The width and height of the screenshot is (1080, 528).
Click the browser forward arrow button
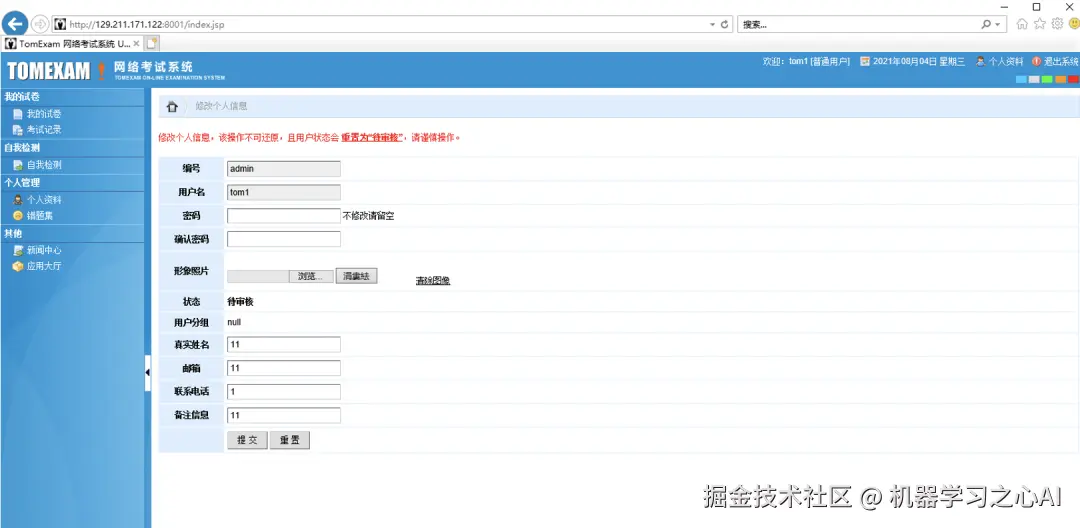(x=40, y=24)
